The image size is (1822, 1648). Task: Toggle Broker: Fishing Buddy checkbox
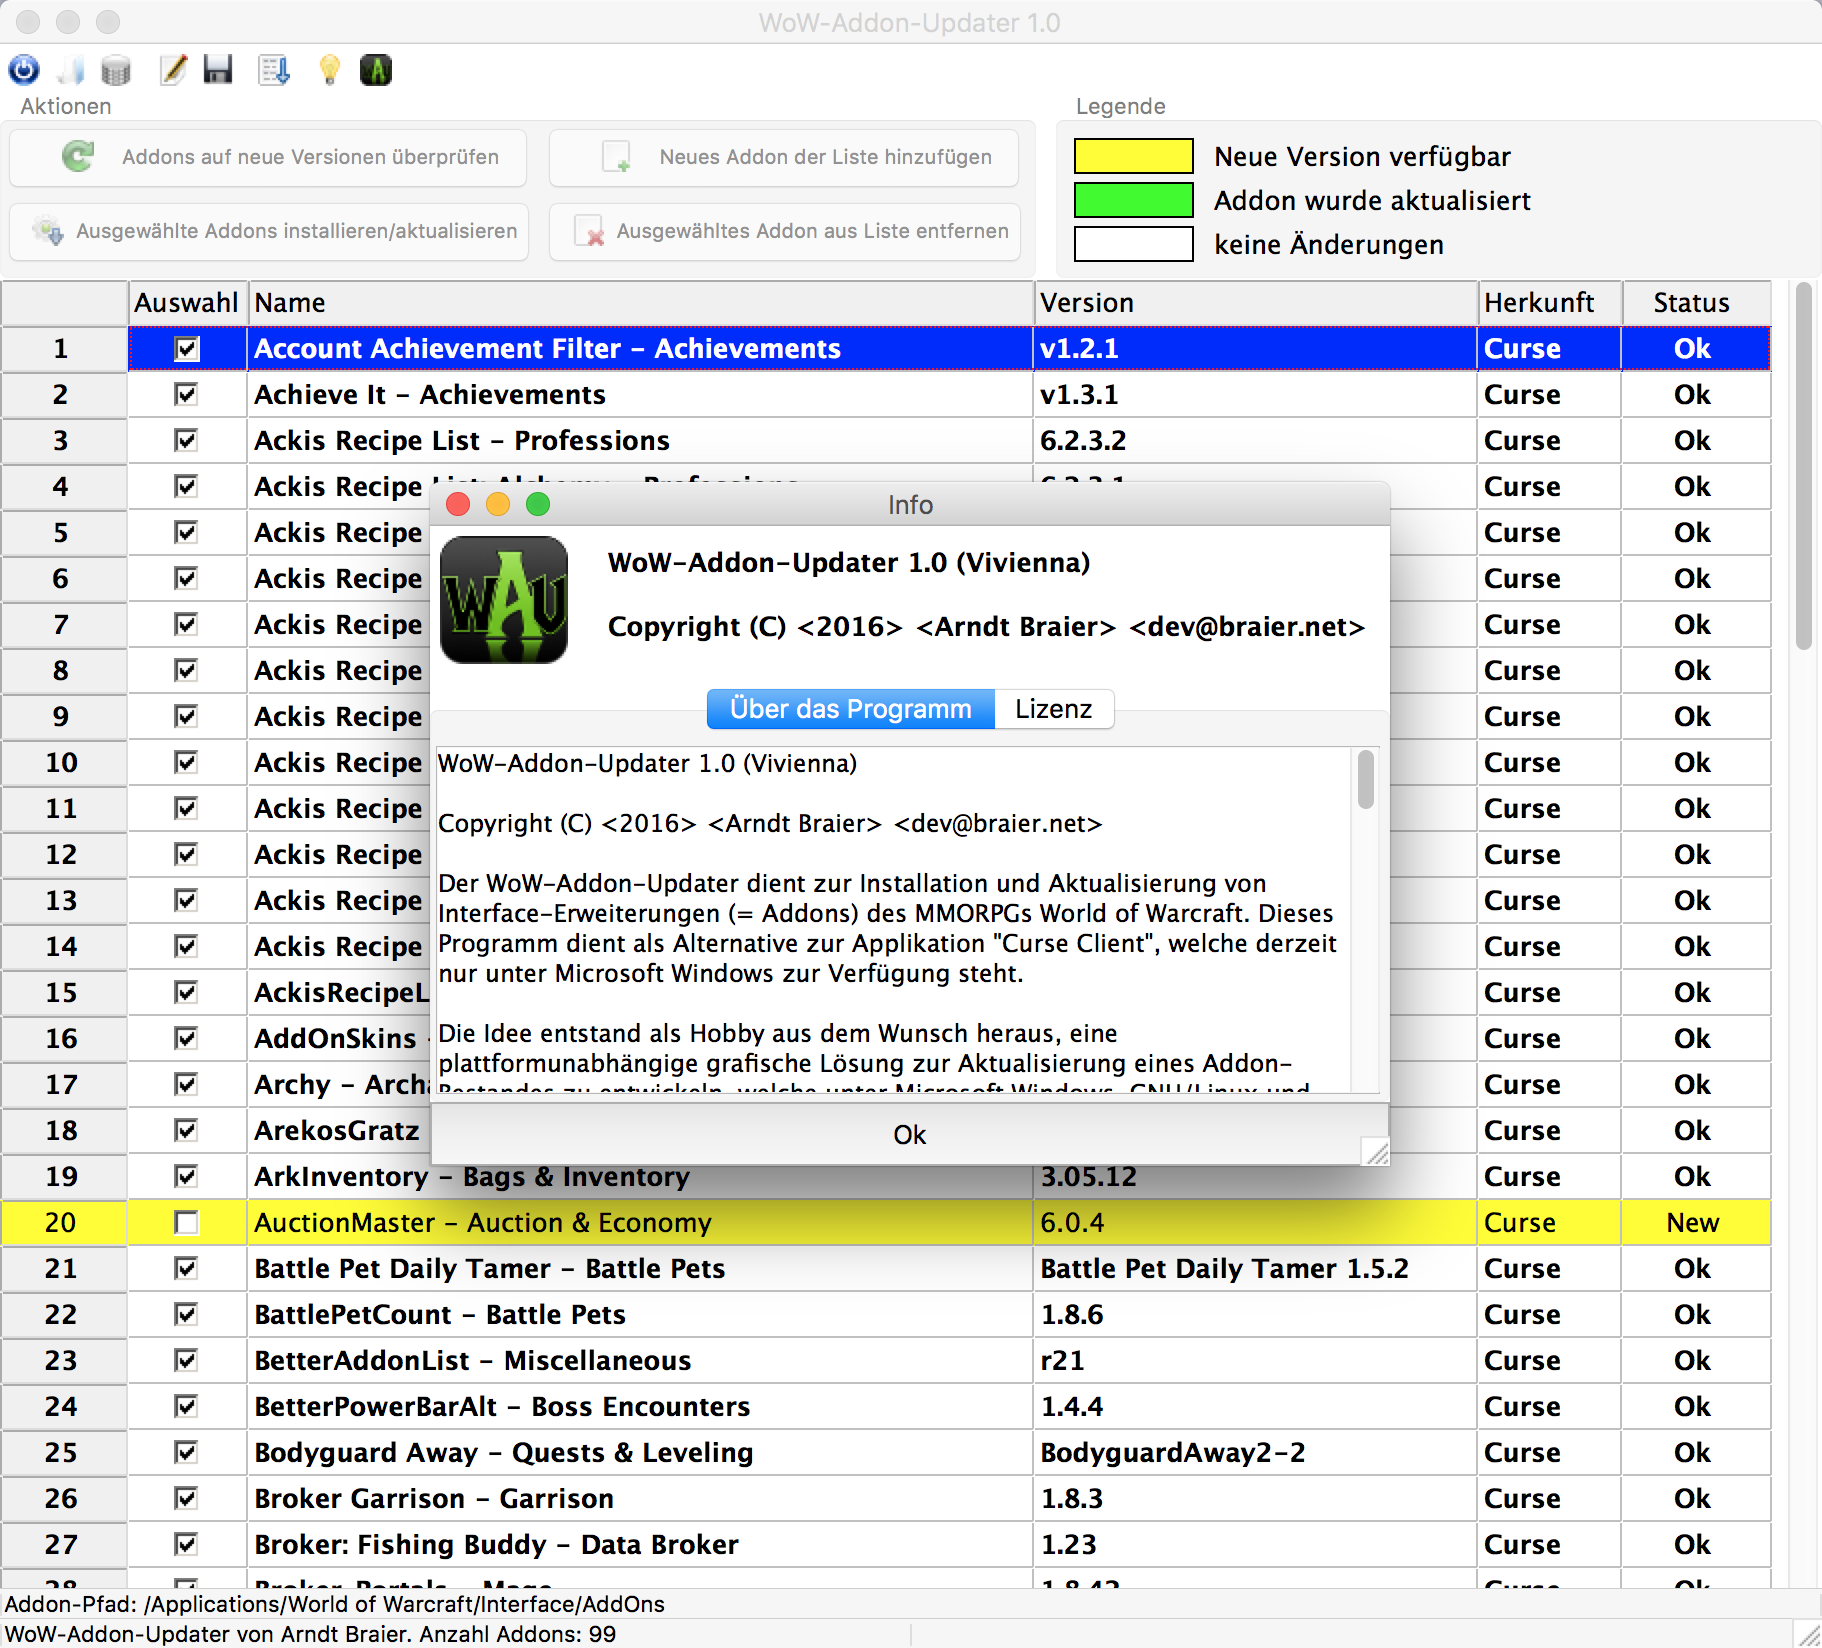point(187,1545)
